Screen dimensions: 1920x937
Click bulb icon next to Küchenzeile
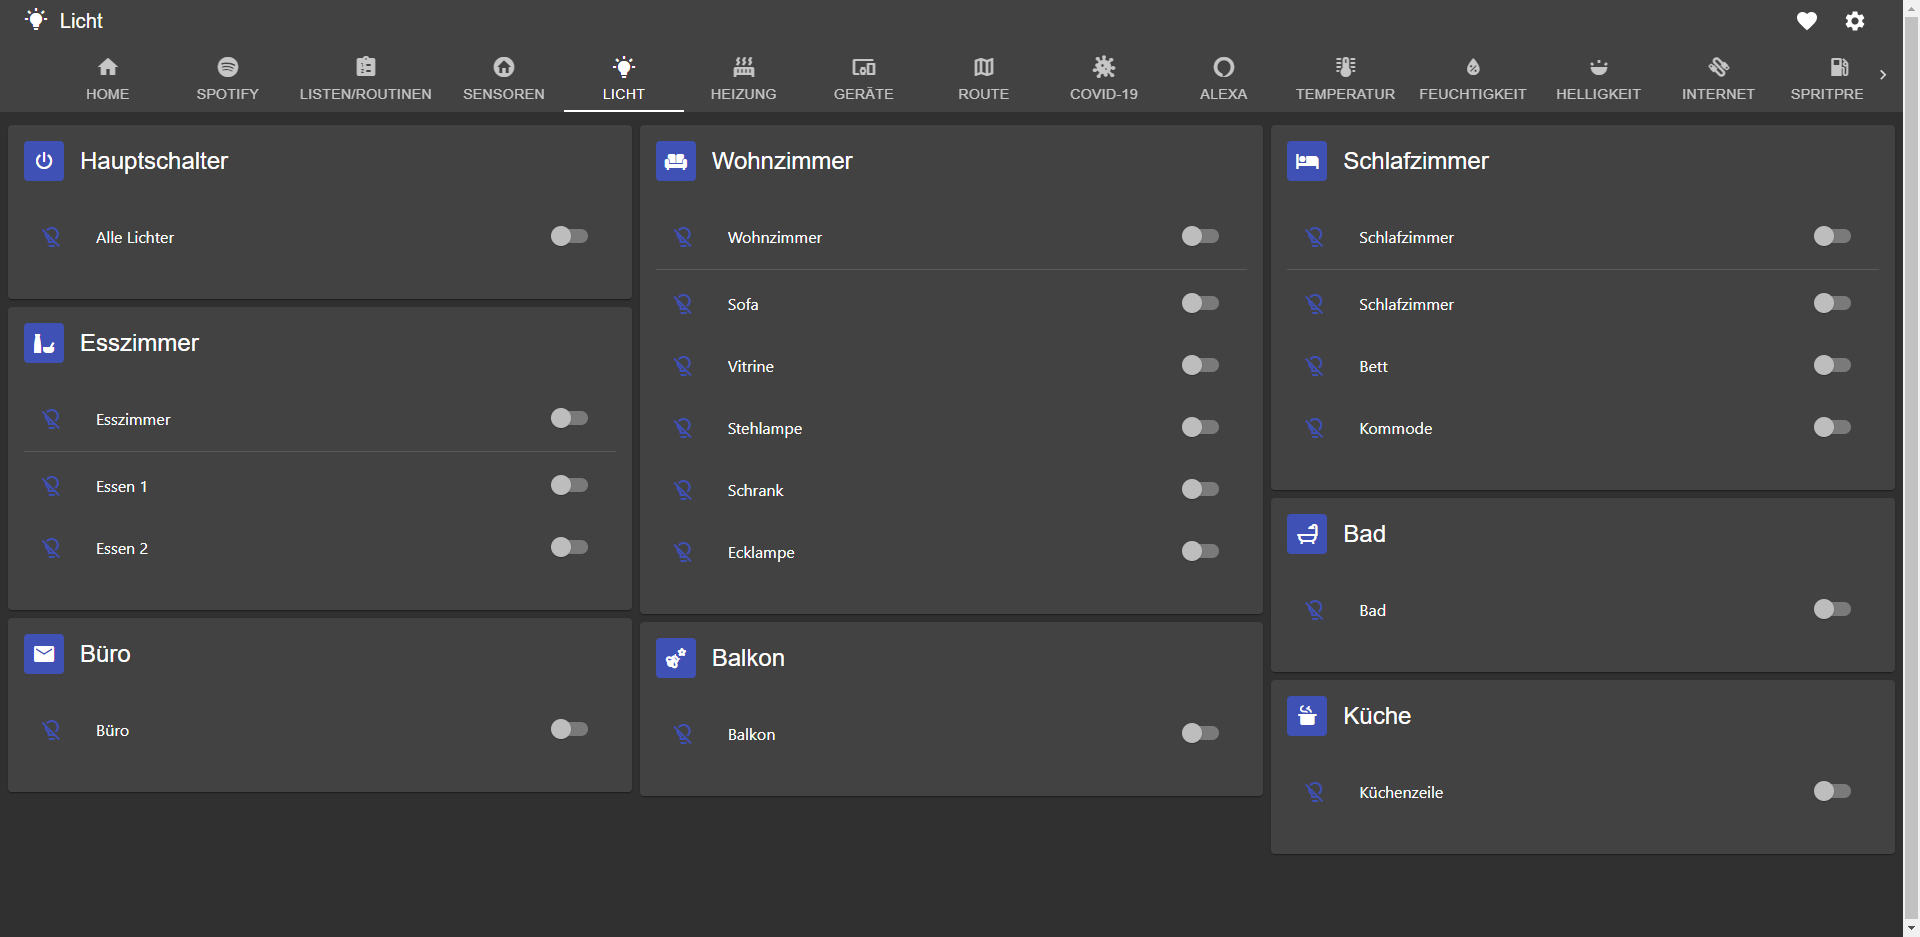(x=1315, y=792)
